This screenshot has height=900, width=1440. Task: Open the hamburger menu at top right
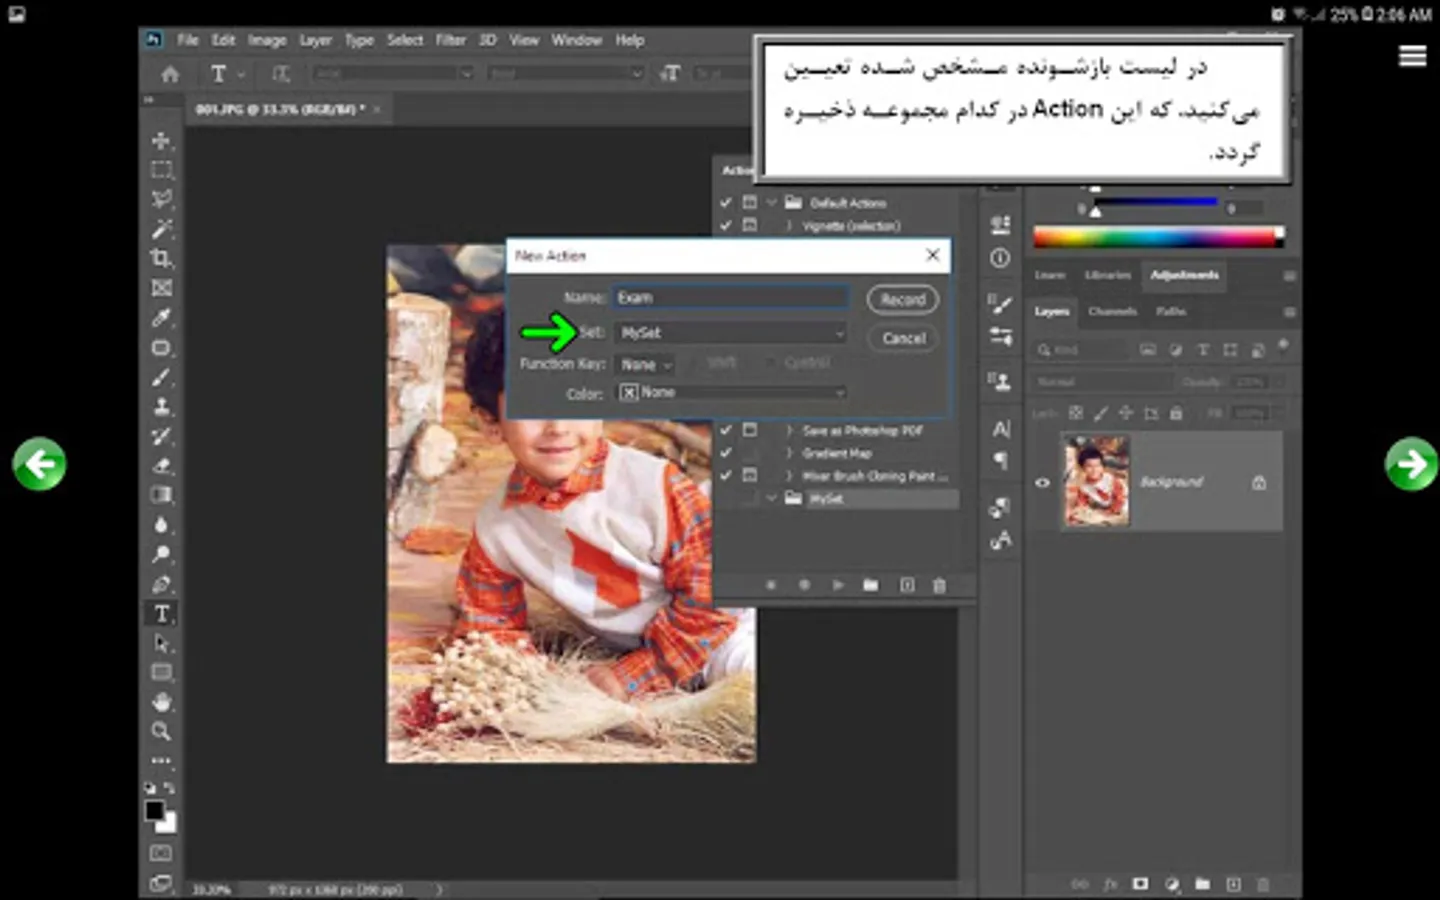click(1412, 56)
